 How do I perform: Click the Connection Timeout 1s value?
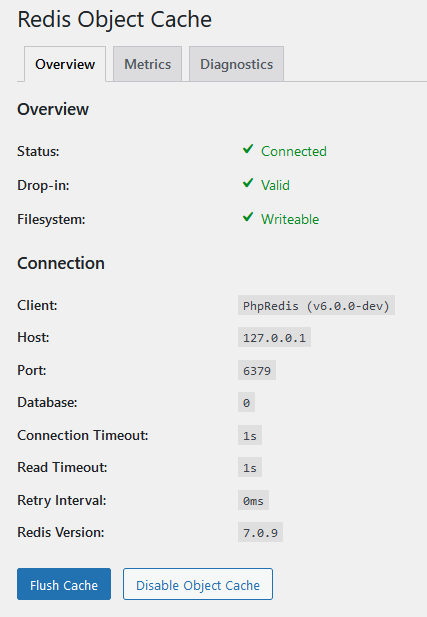click(x=250, y=435)
